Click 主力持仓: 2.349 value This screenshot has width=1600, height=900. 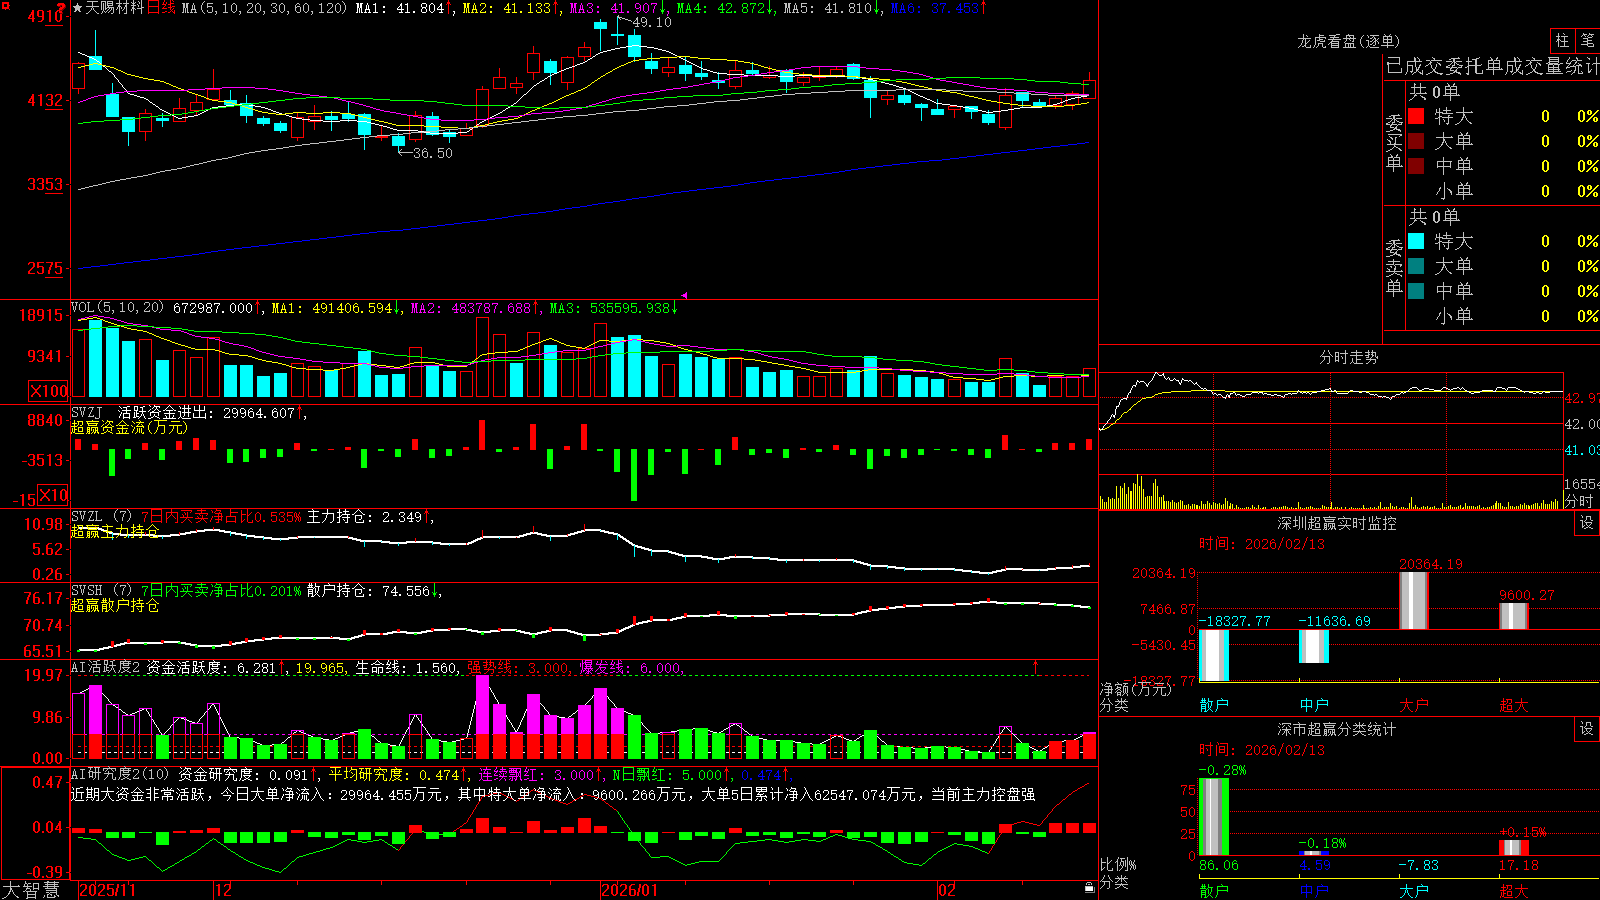click(x=365, y=517)
